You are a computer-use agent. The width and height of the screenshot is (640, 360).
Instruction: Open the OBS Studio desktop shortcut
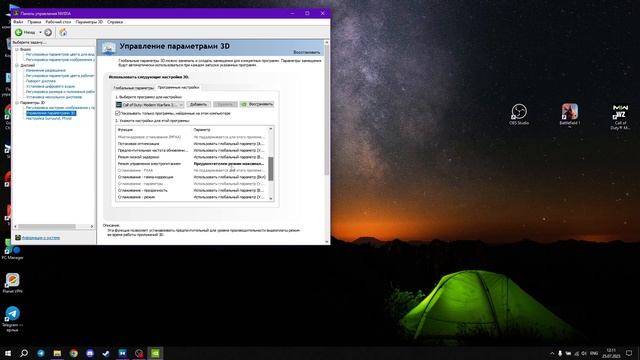519,114
